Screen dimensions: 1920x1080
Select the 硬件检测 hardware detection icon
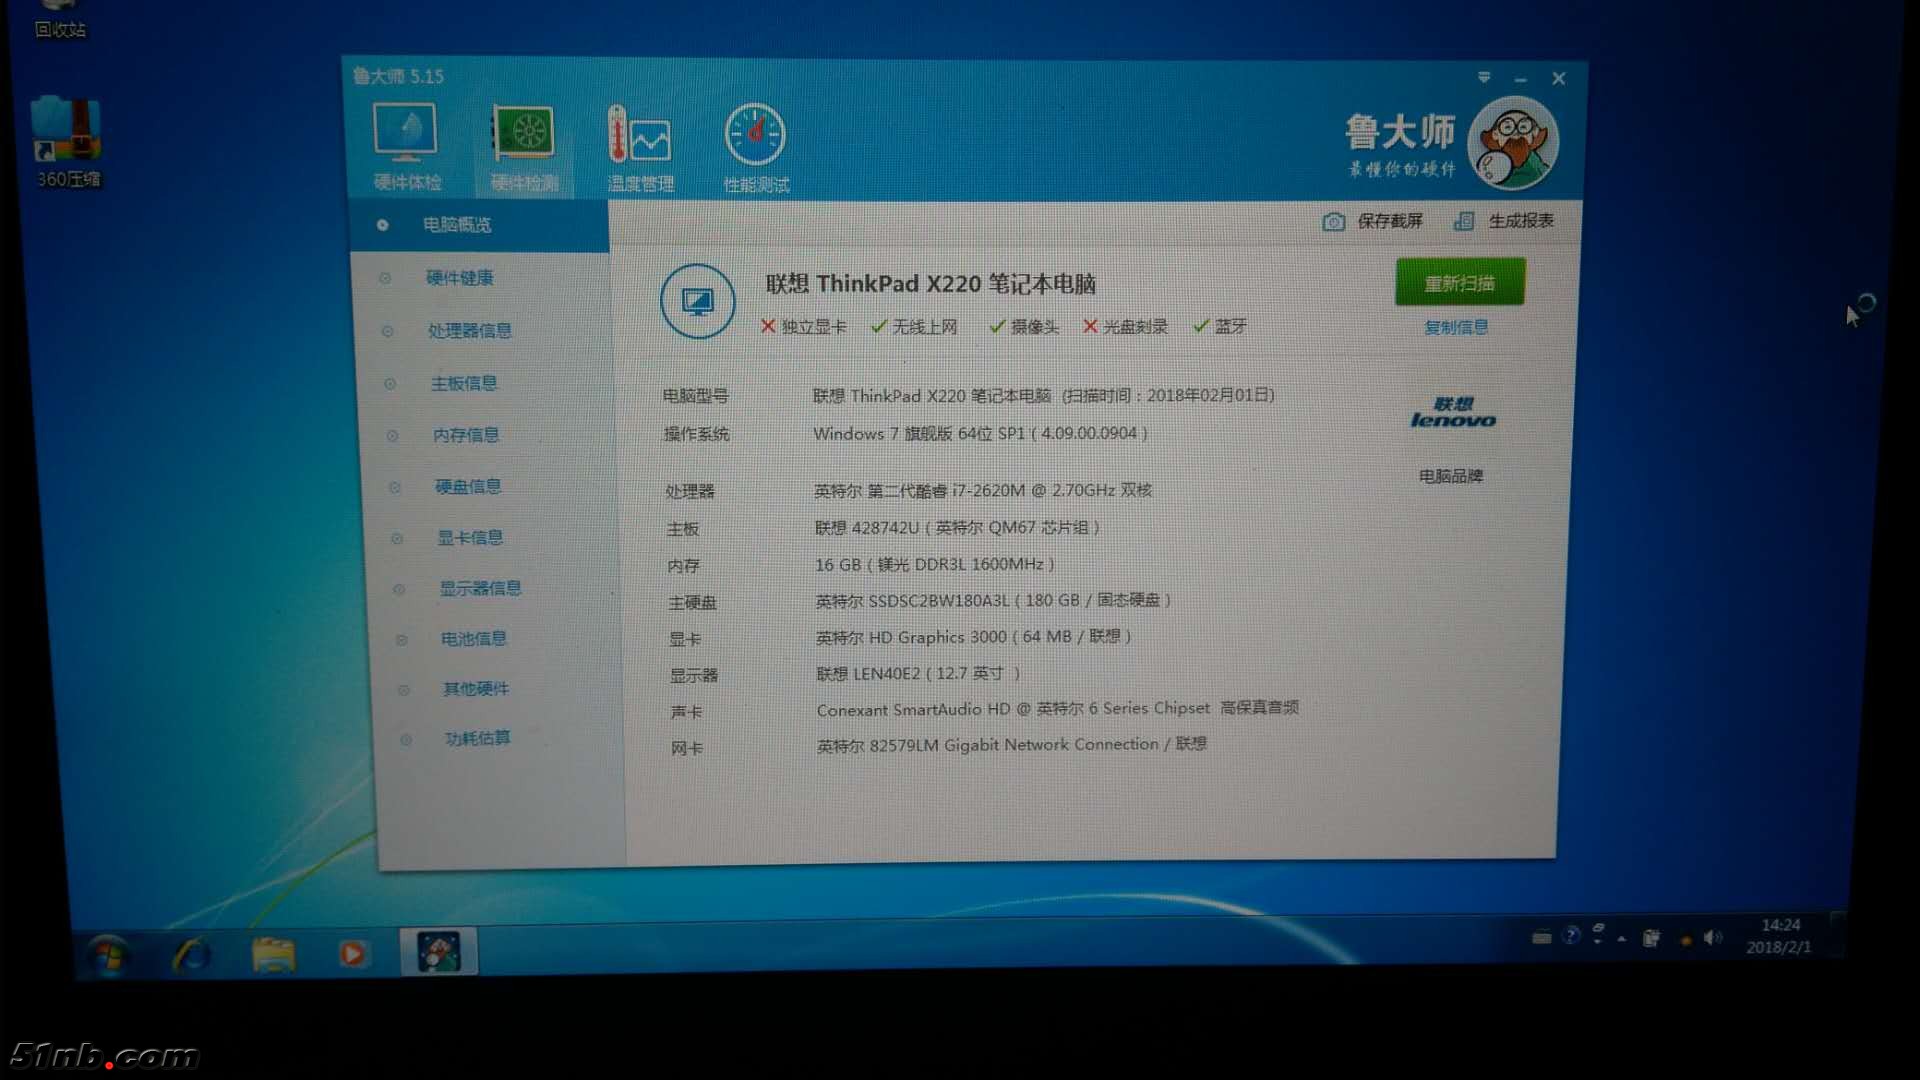coord(523,135)
